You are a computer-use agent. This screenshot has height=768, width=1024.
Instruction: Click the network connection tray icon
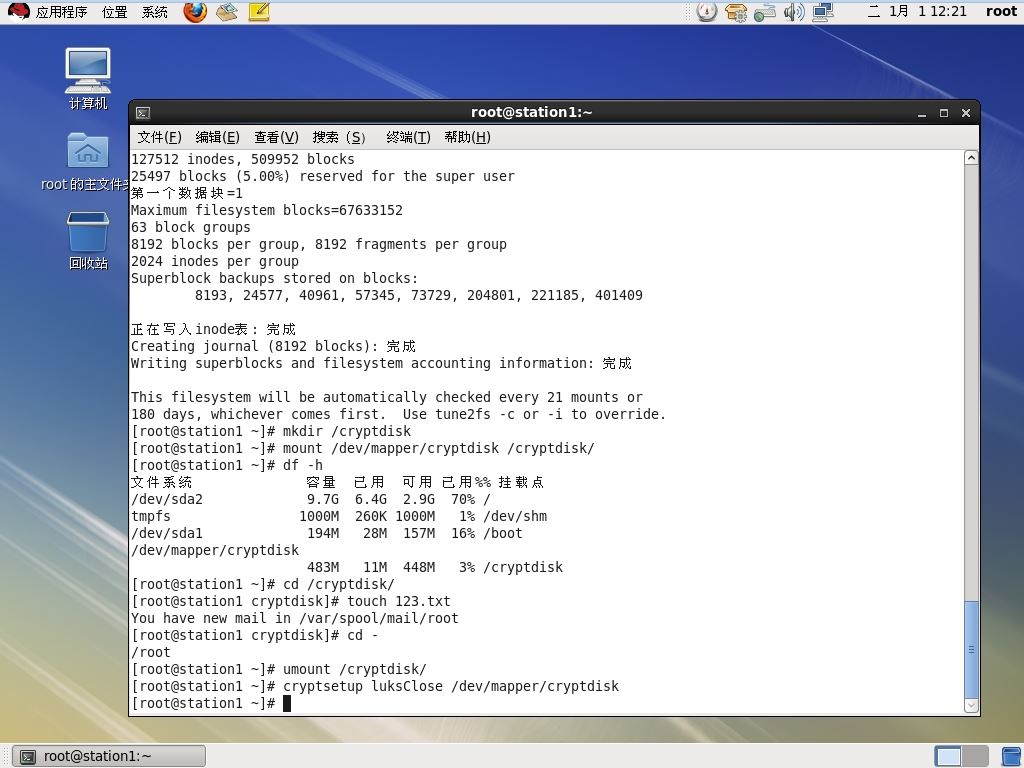click(x=823, y=12)
